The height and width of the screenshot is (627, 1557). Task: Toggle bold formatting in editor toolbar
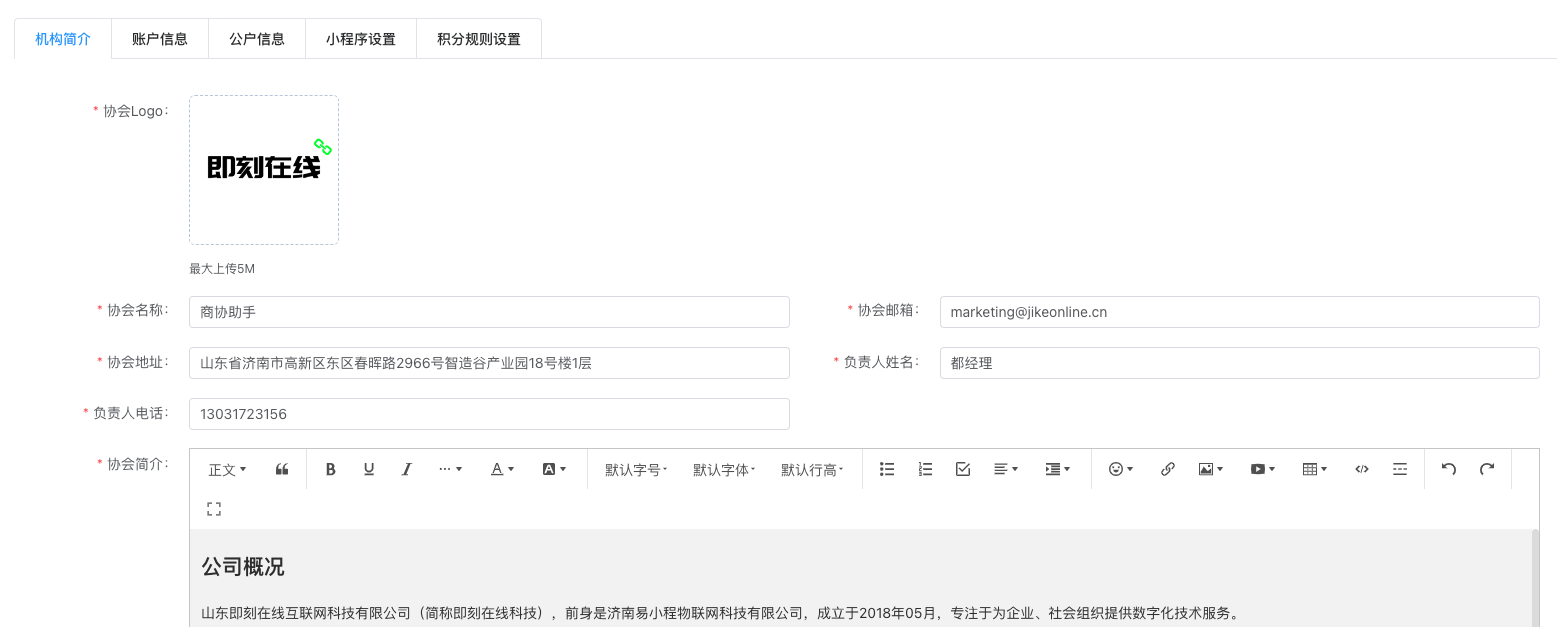point(331,469)
